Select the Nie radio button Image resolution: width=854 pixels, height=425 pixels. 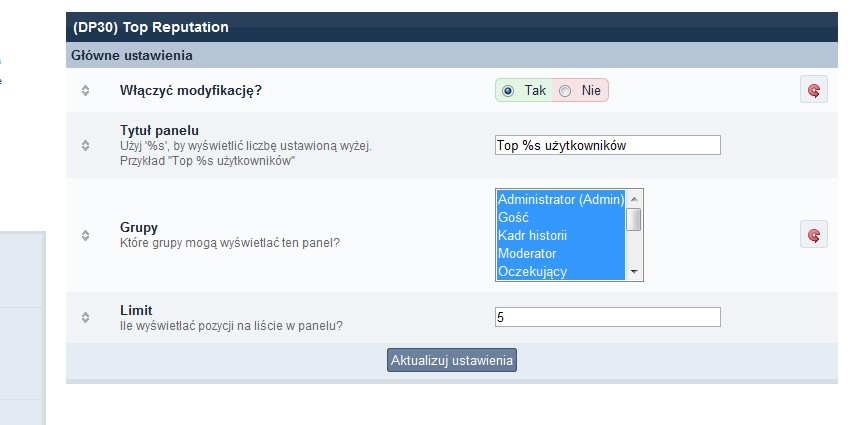point(565,91)
